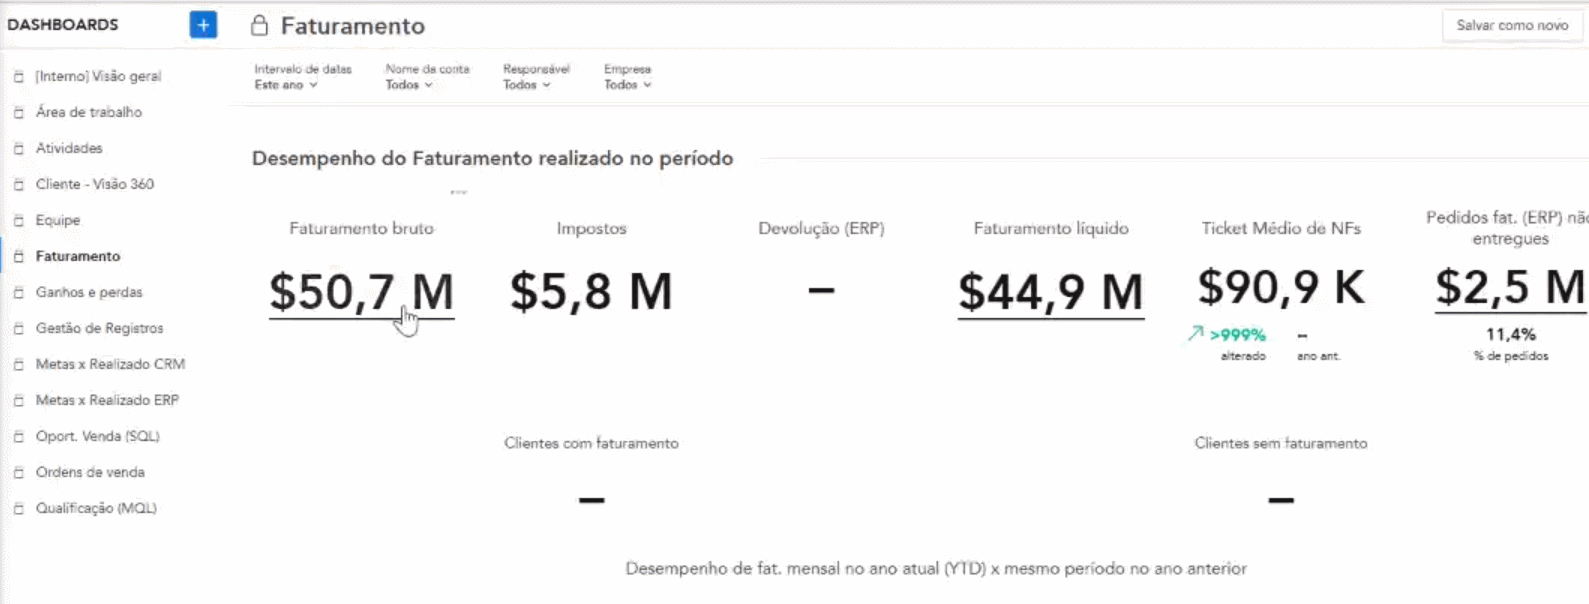This screenshot has width=1589, height=604.
Task: Click the icon next to Equipe
Action: [18, 220]
